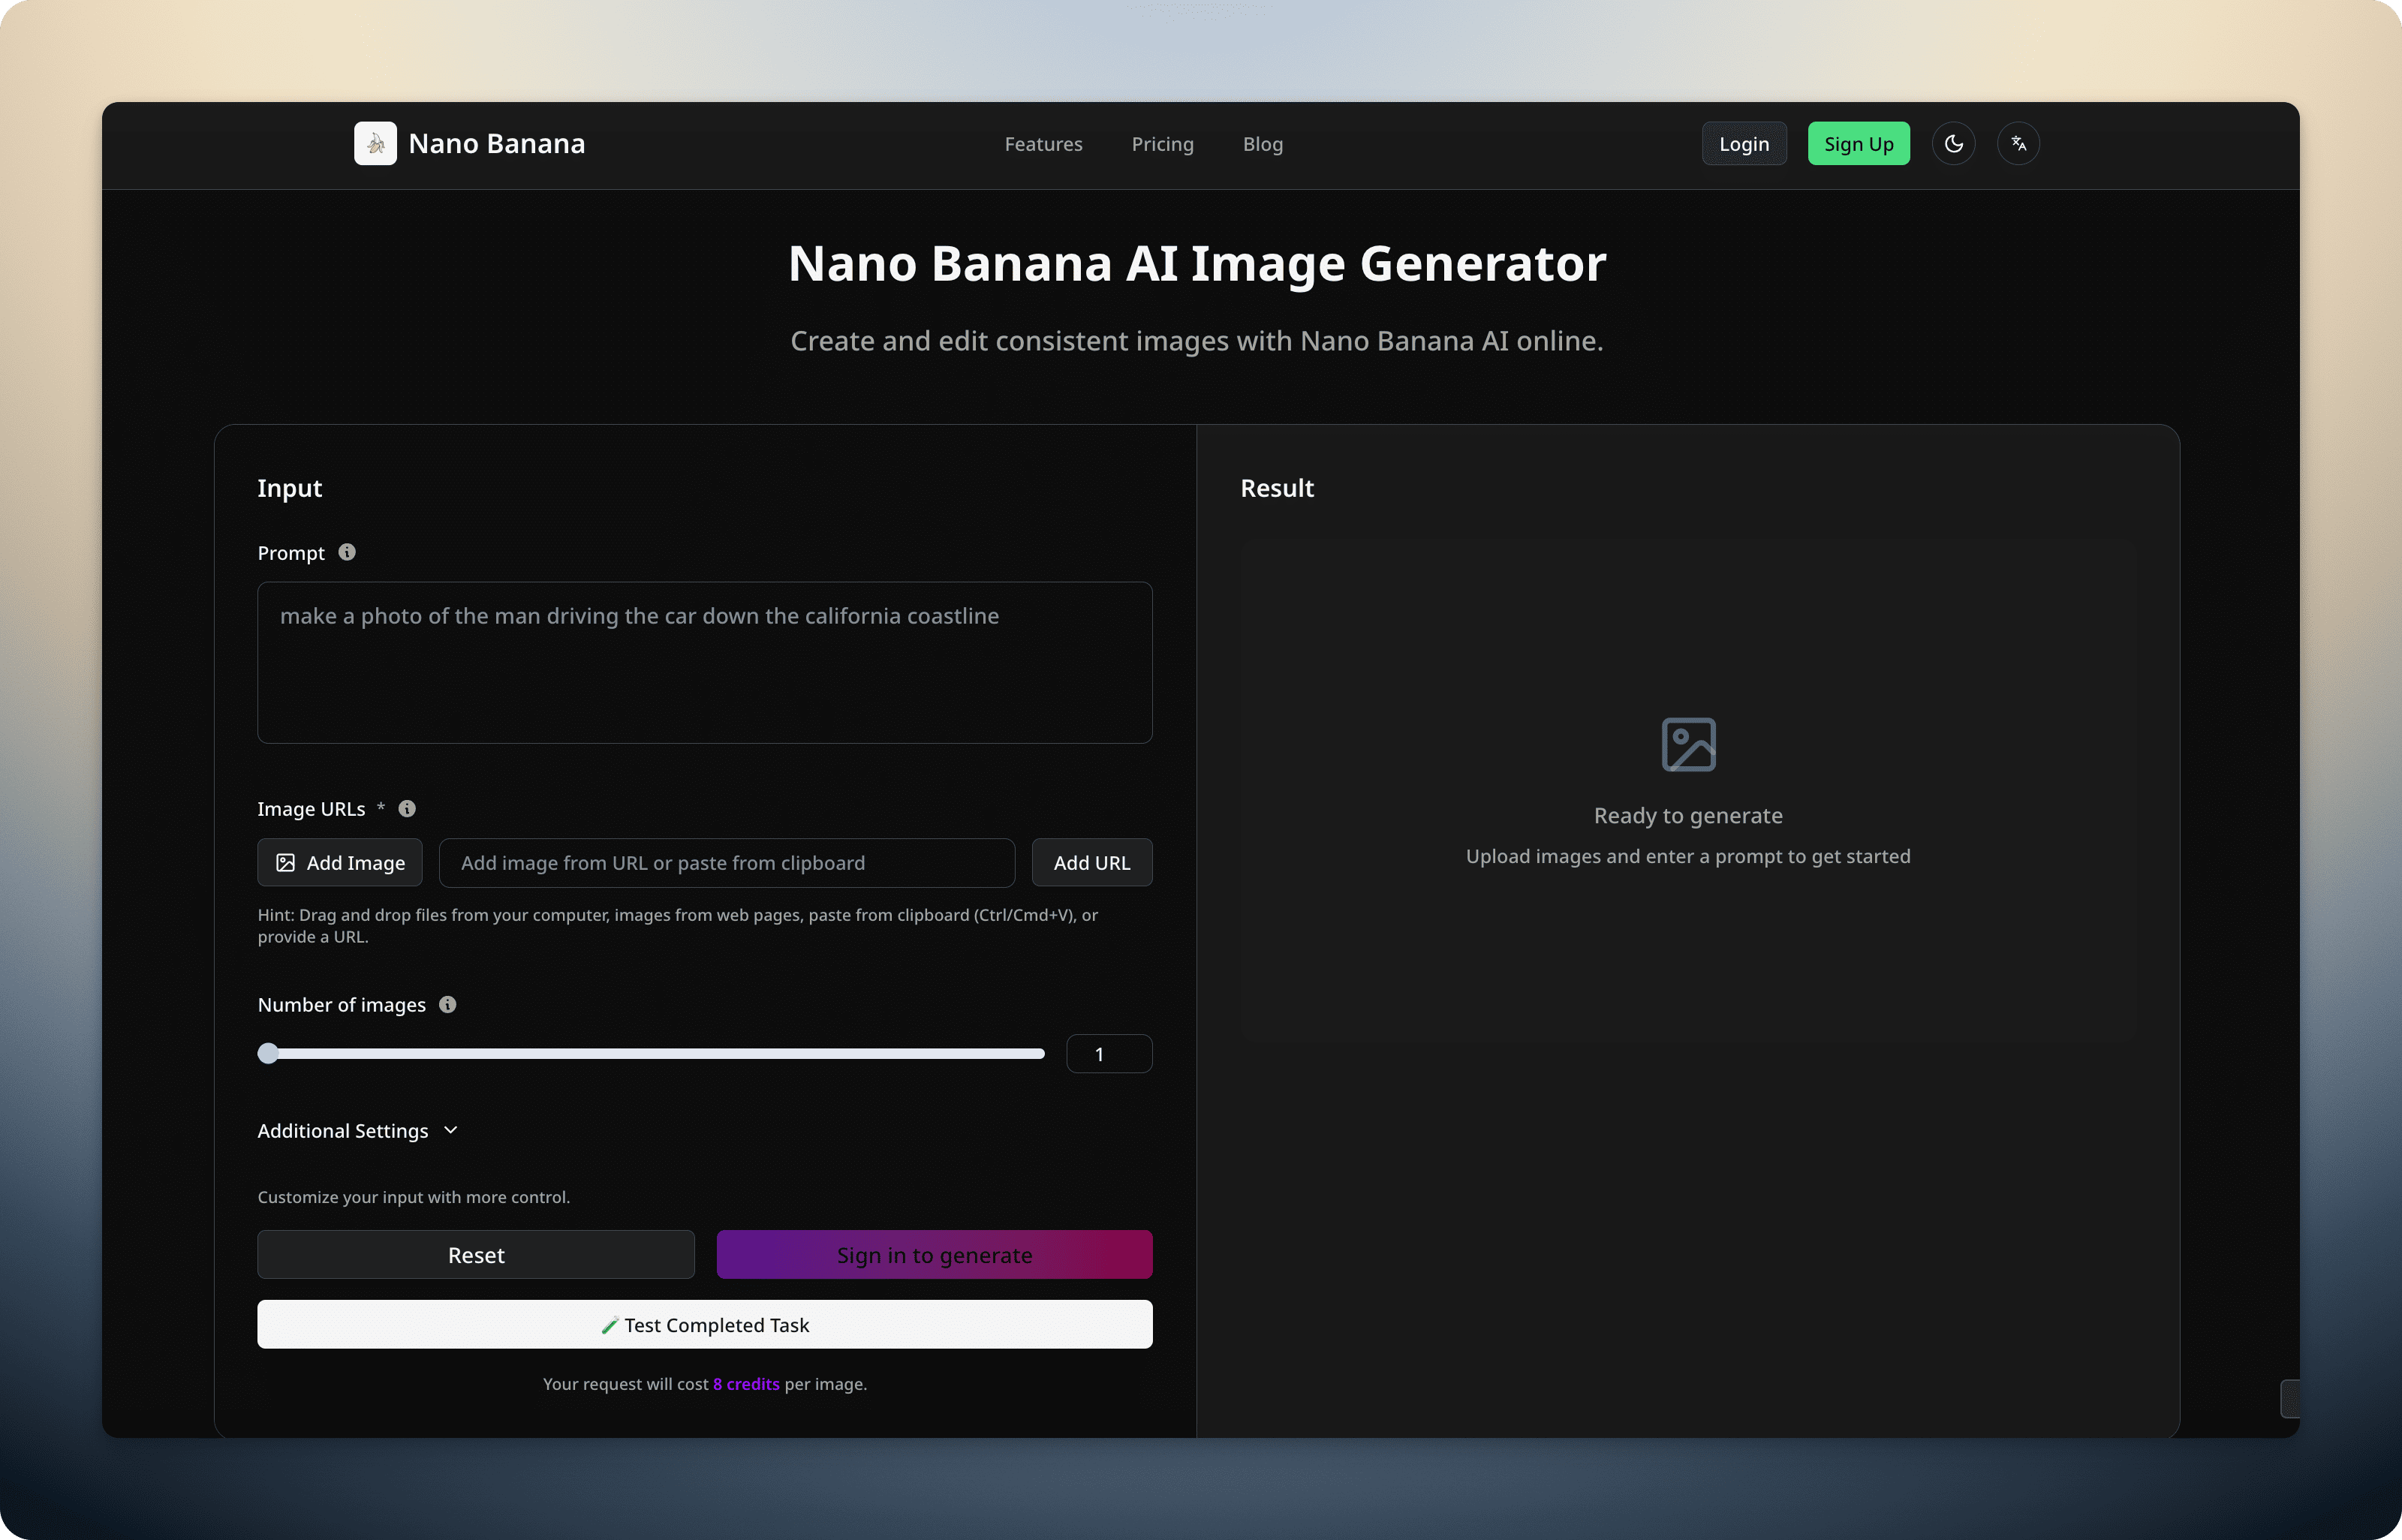The height and width of the screenshot is (1540, 2402).
Task: Run the Test Completed Task button
Action: coord(705,1324)
